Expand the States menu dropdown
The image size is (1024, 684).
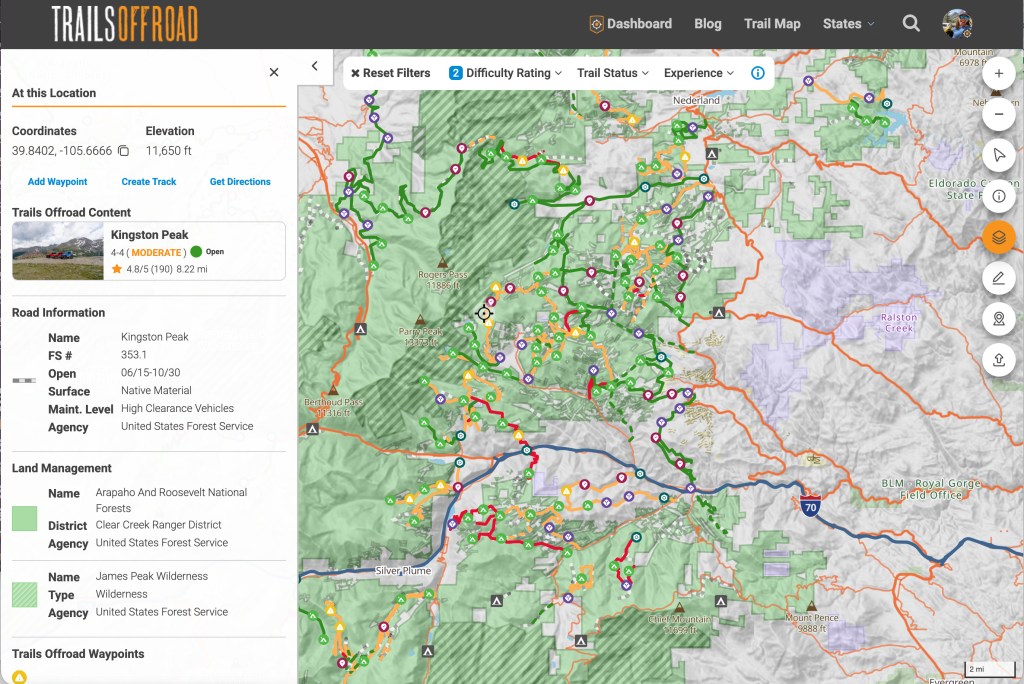(848, 24)
